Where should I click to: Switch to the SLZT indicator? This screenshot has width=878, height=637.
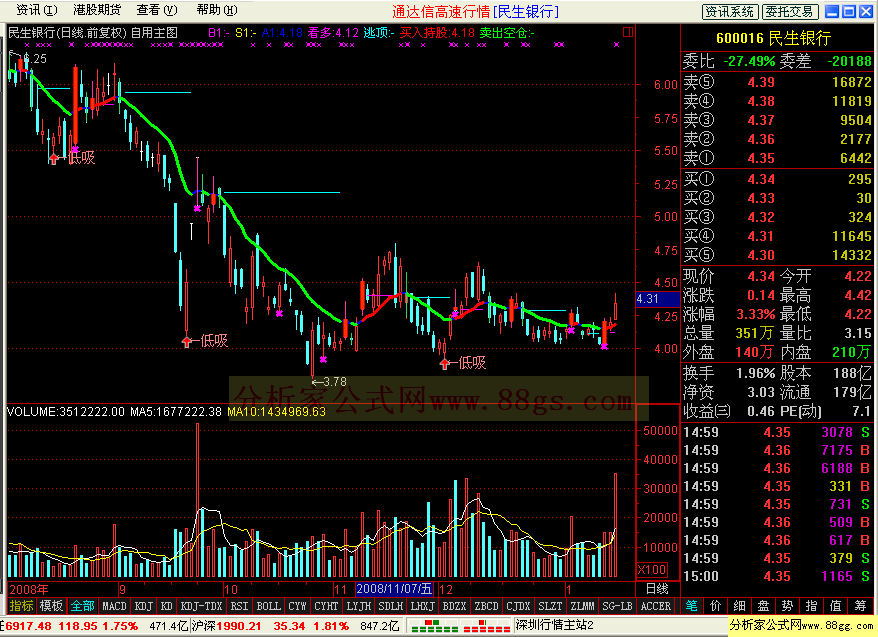pos(550,606)
